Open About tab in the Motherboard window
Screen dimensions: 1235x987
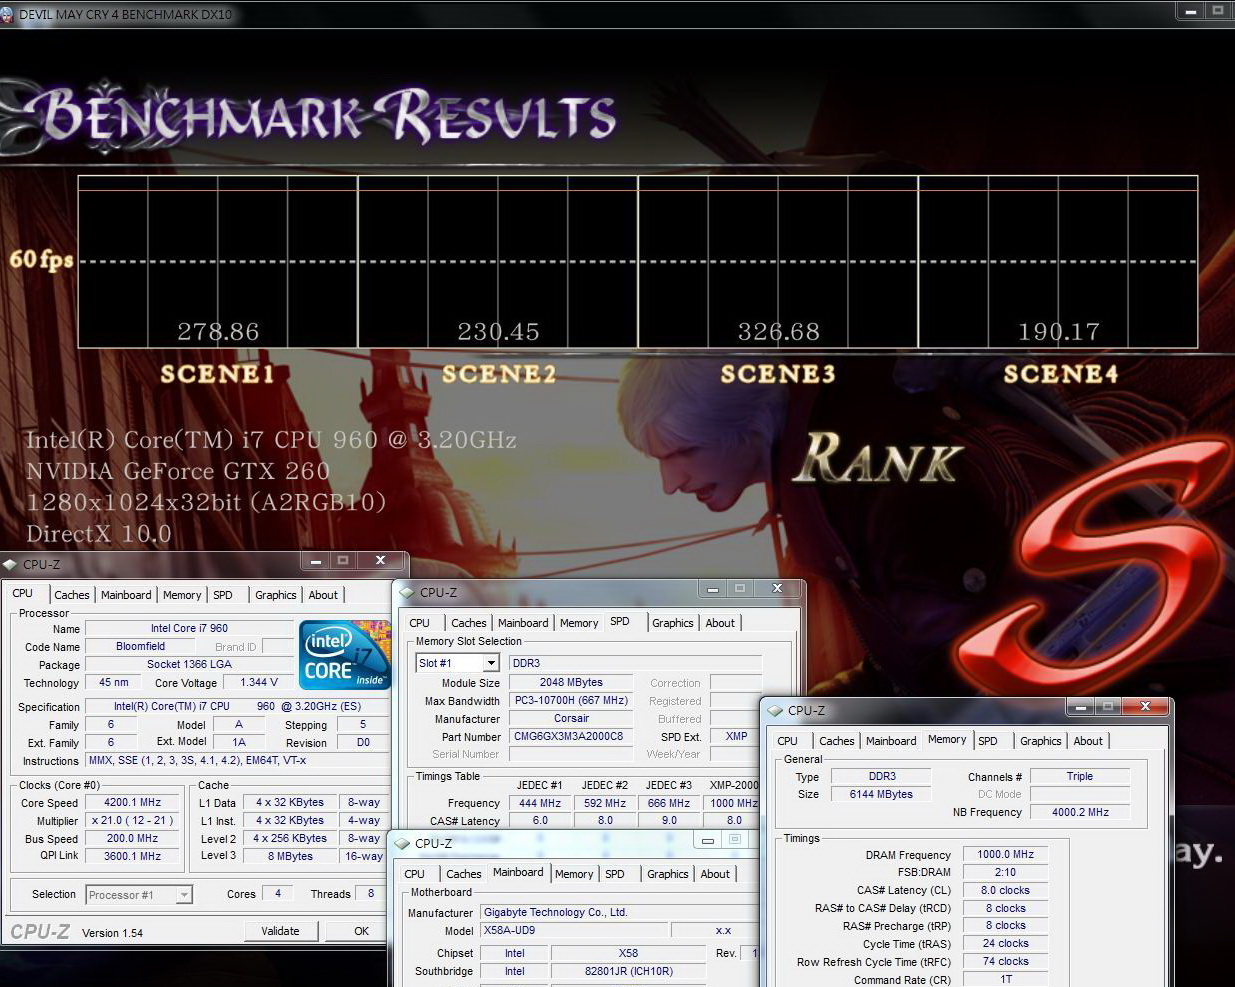(714, 874)
